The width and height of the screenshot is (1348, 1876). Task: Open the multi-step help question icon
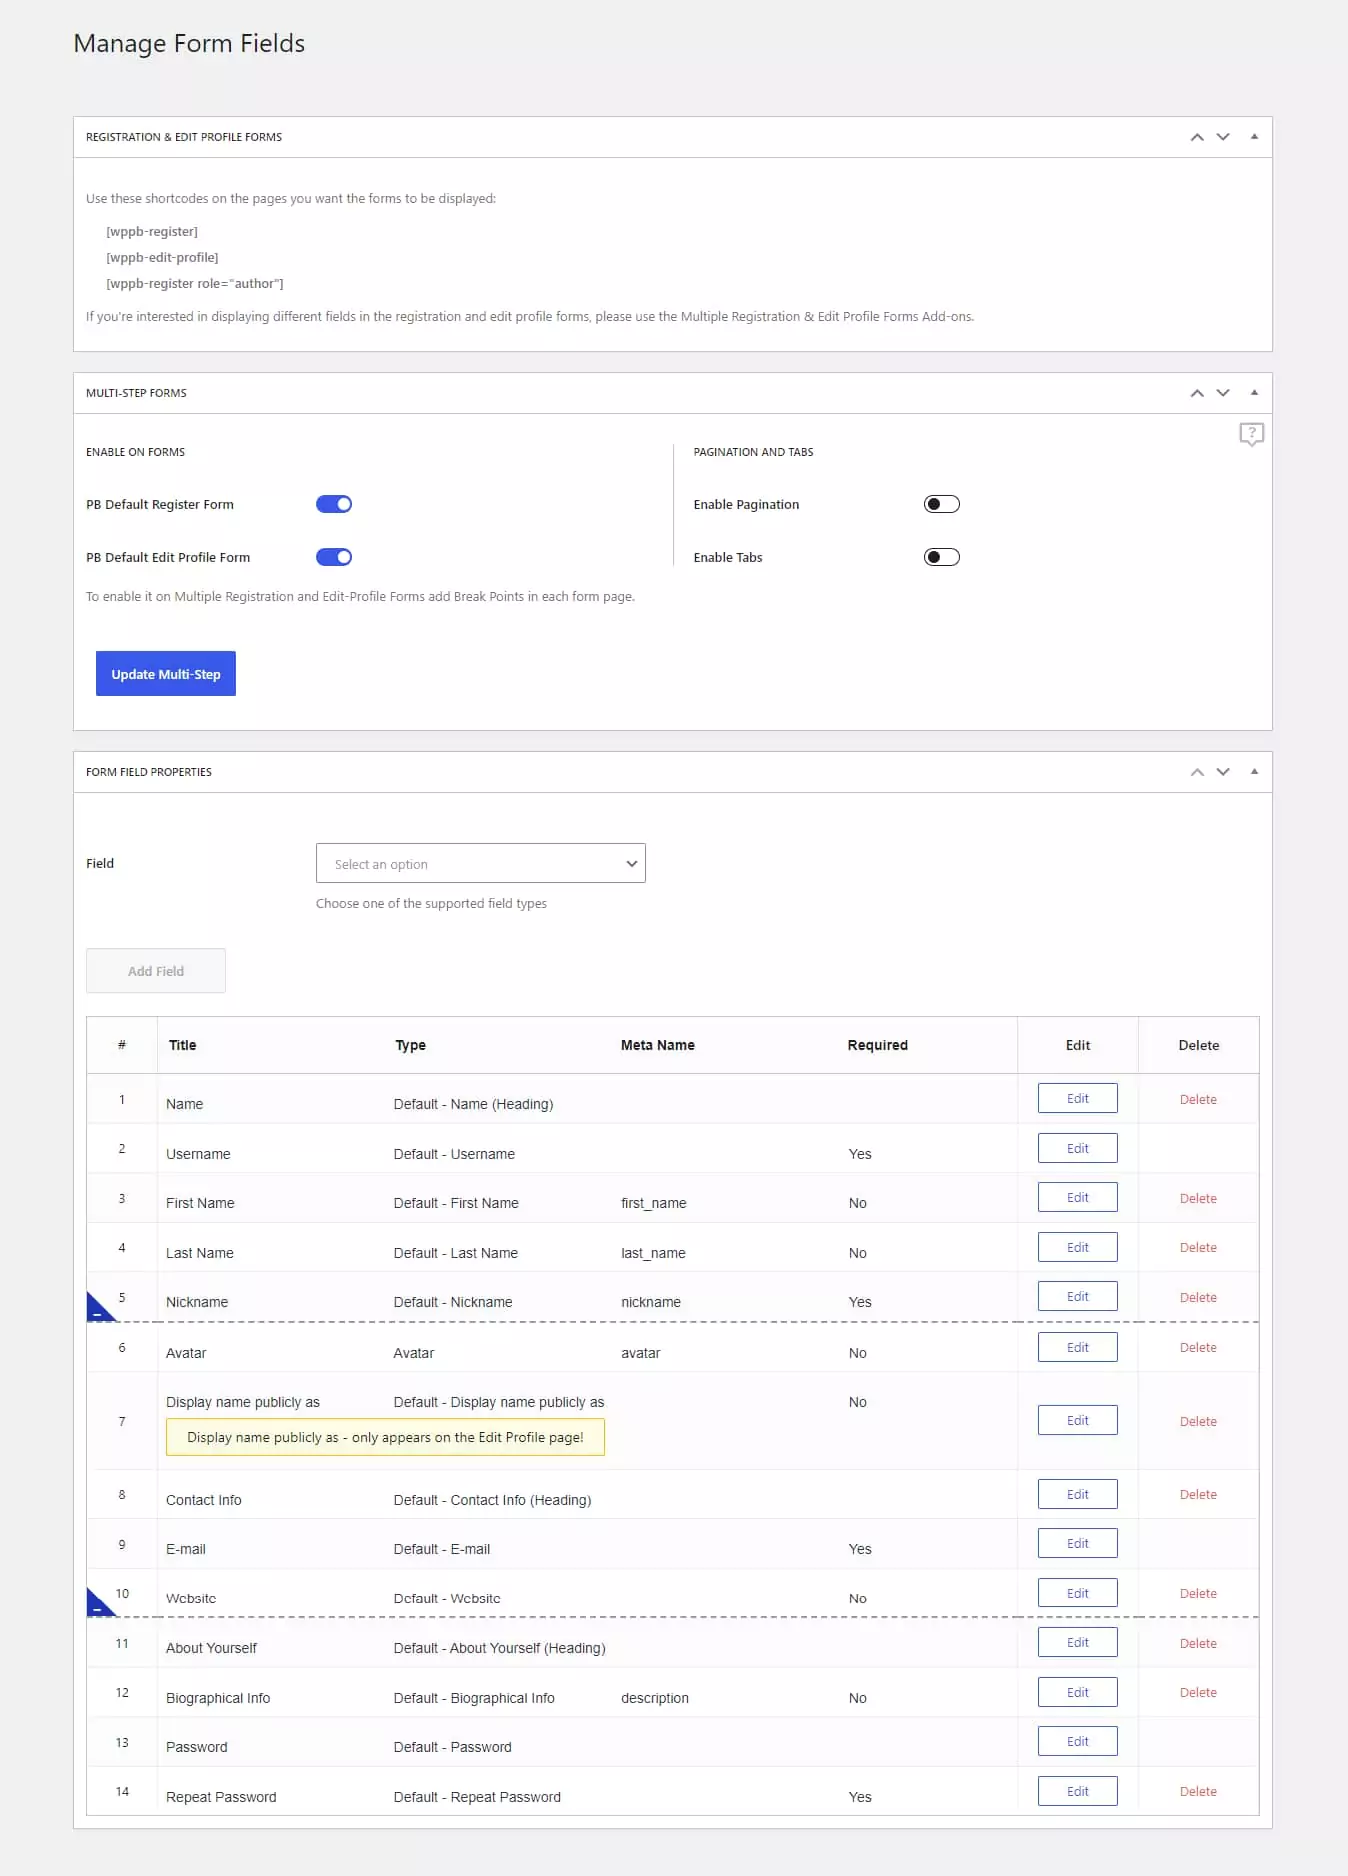click(x=1251, y=434)
